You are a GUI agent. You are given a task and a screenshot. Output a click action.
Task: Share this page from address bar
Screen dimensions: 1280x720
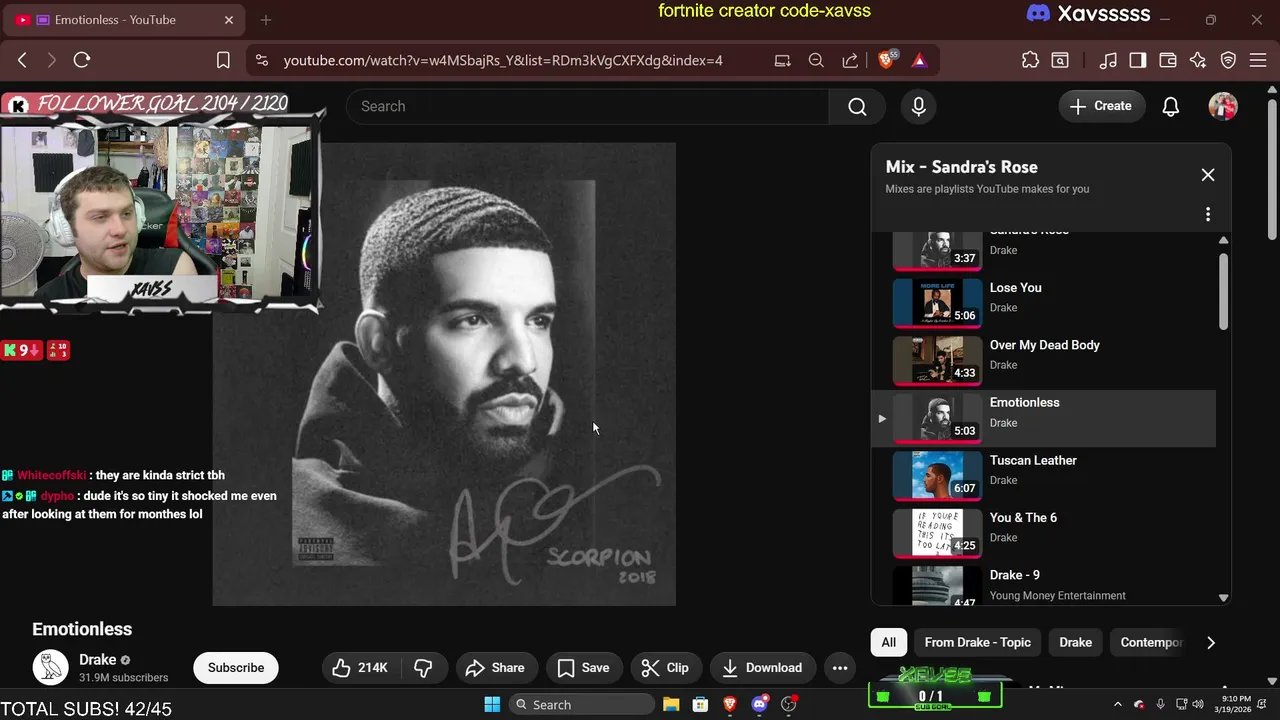850,60
